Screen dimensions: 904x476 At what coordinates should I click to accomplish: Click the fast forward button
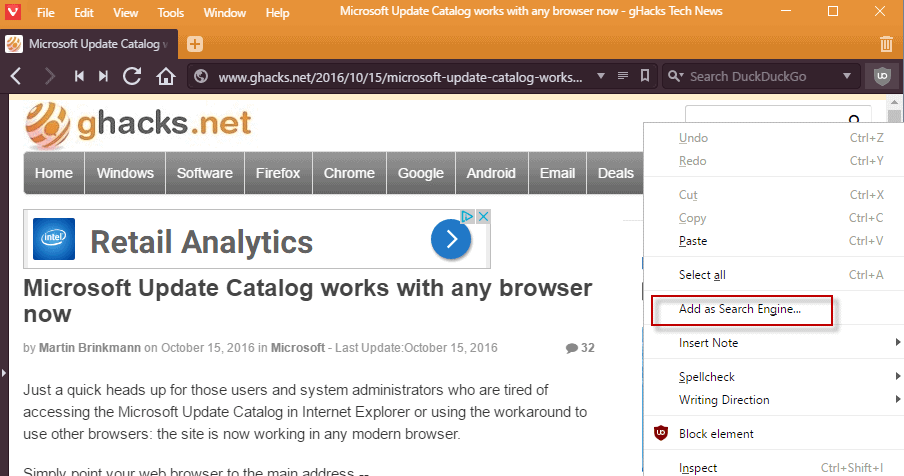(x=103, y=76)
